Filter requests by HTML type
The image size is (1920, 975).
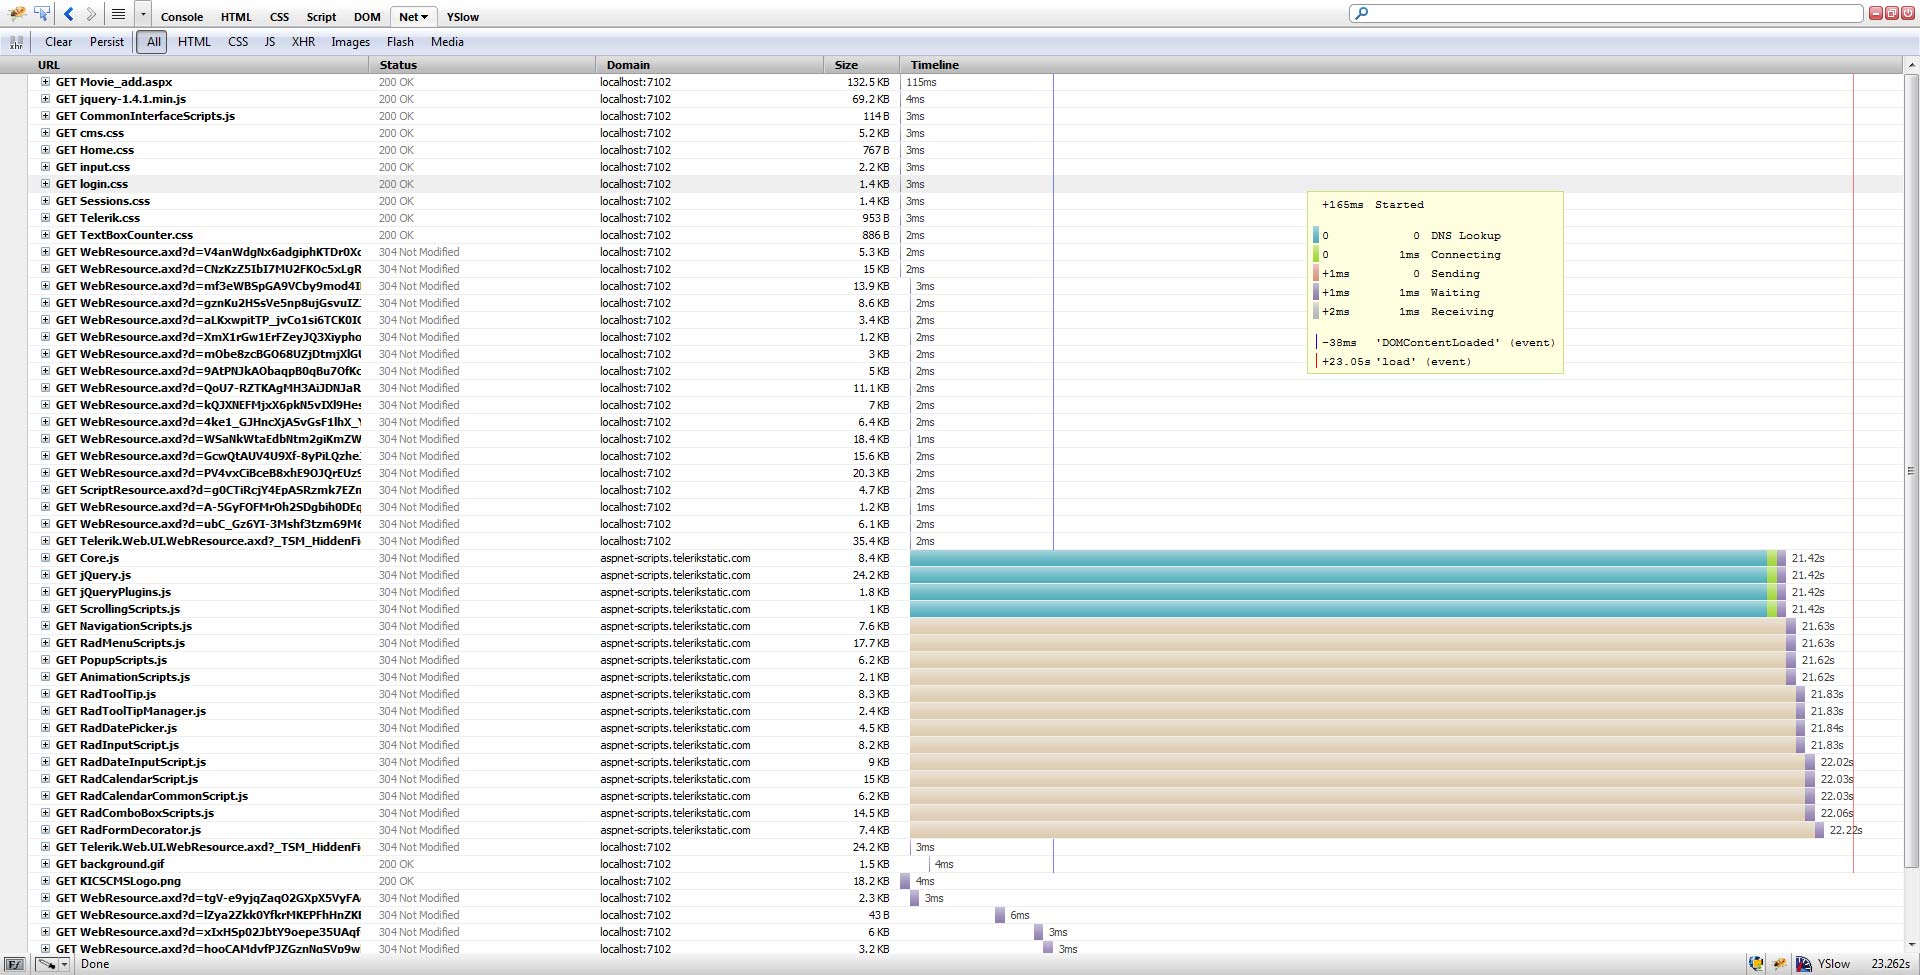pyautogui.click(x=194, y=42)
